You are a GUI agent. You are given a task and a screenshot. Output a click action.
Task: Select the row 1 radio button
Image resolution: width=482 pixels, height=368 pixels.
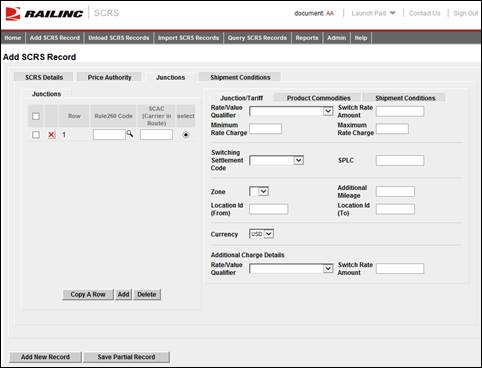coord(186,135)
